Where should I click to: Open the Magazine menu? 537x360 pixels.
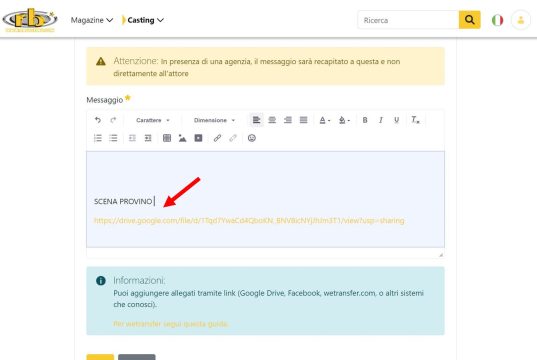tap(92, 20)
